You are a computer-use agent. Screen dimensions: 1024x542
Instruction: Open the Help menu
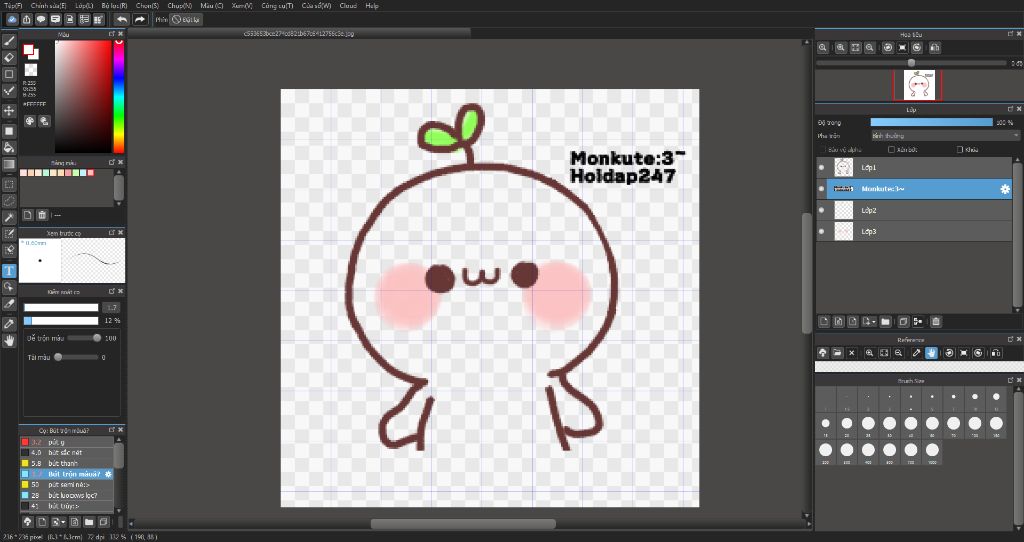(x=372, y=6)
